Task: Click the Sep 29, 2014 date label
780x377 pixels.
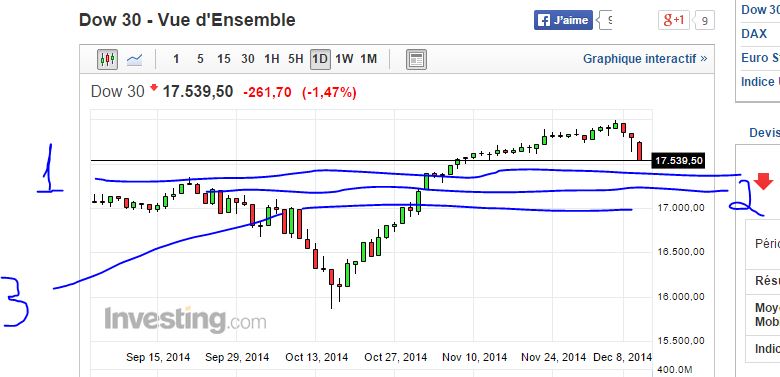Action: pos(237,357)
